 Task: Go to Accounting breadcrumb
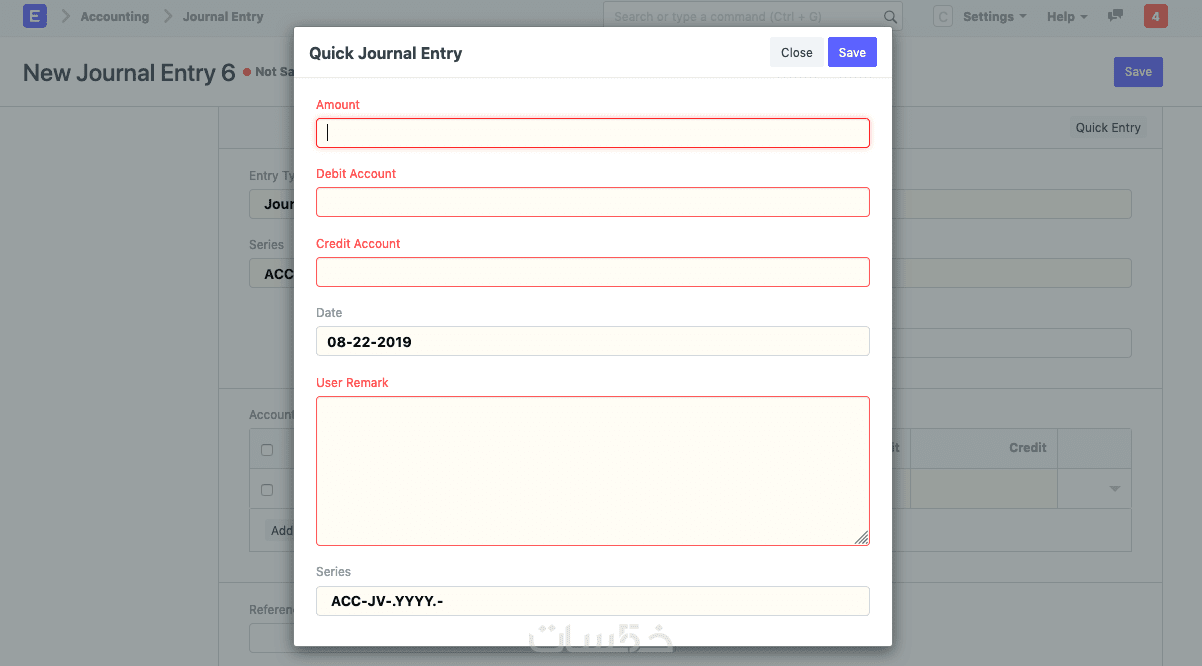pyautogui.click(x=115, y=17)
